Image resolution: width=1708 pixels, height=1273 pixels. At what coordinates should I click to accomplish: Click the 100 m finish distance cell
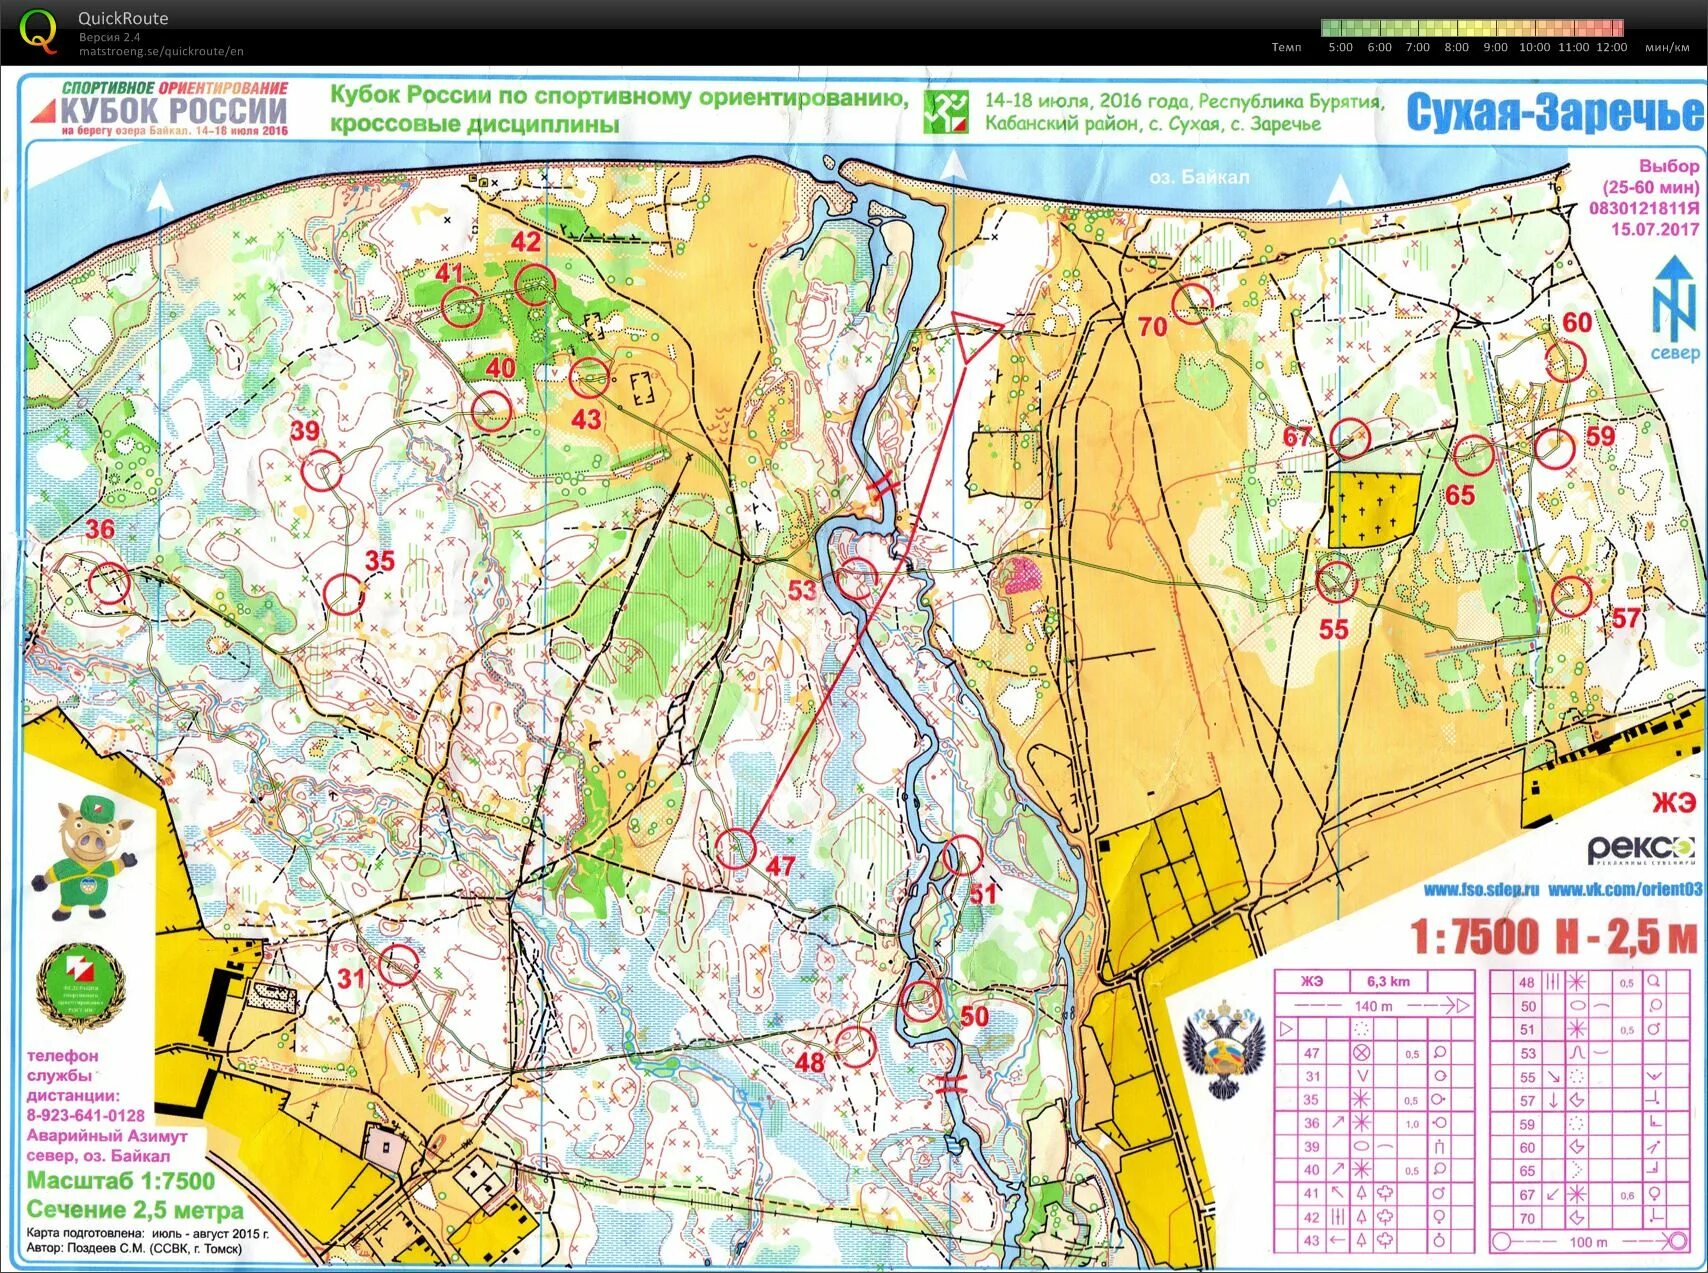[x=1588, y=1242]
